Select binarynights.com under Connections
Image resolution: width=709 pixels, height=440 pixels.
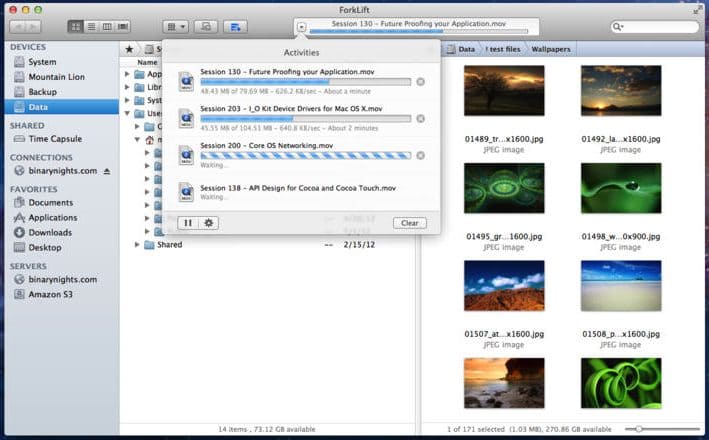point(62,171)
